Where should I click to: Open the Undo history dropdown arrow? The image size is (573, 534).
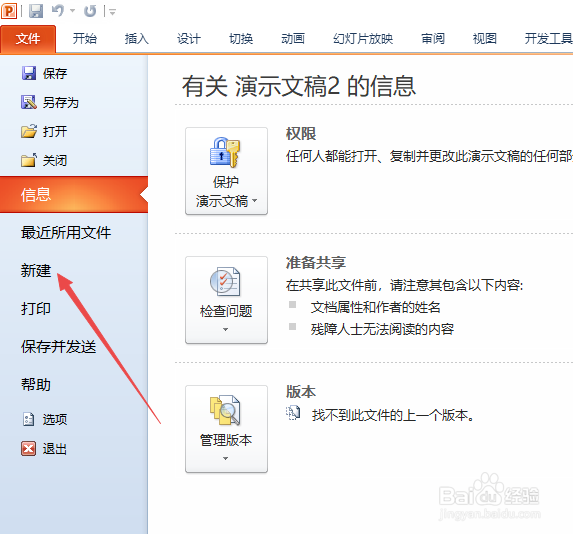(72, 11)
